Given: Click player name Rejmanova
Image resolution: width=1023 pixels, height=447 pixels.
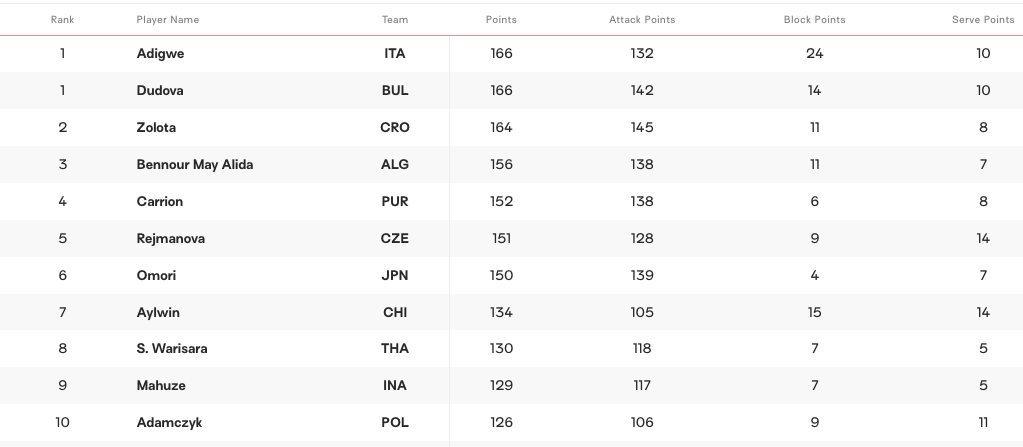Looking at the screenshot, I should [x=168, y=239].
